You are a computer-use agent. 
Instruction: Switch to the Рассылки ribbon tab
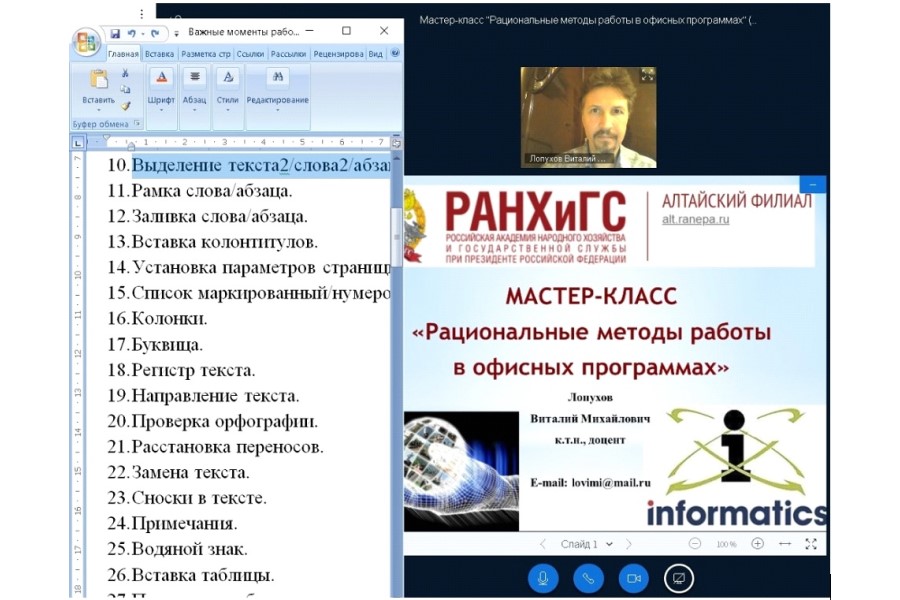pos(288,54)
